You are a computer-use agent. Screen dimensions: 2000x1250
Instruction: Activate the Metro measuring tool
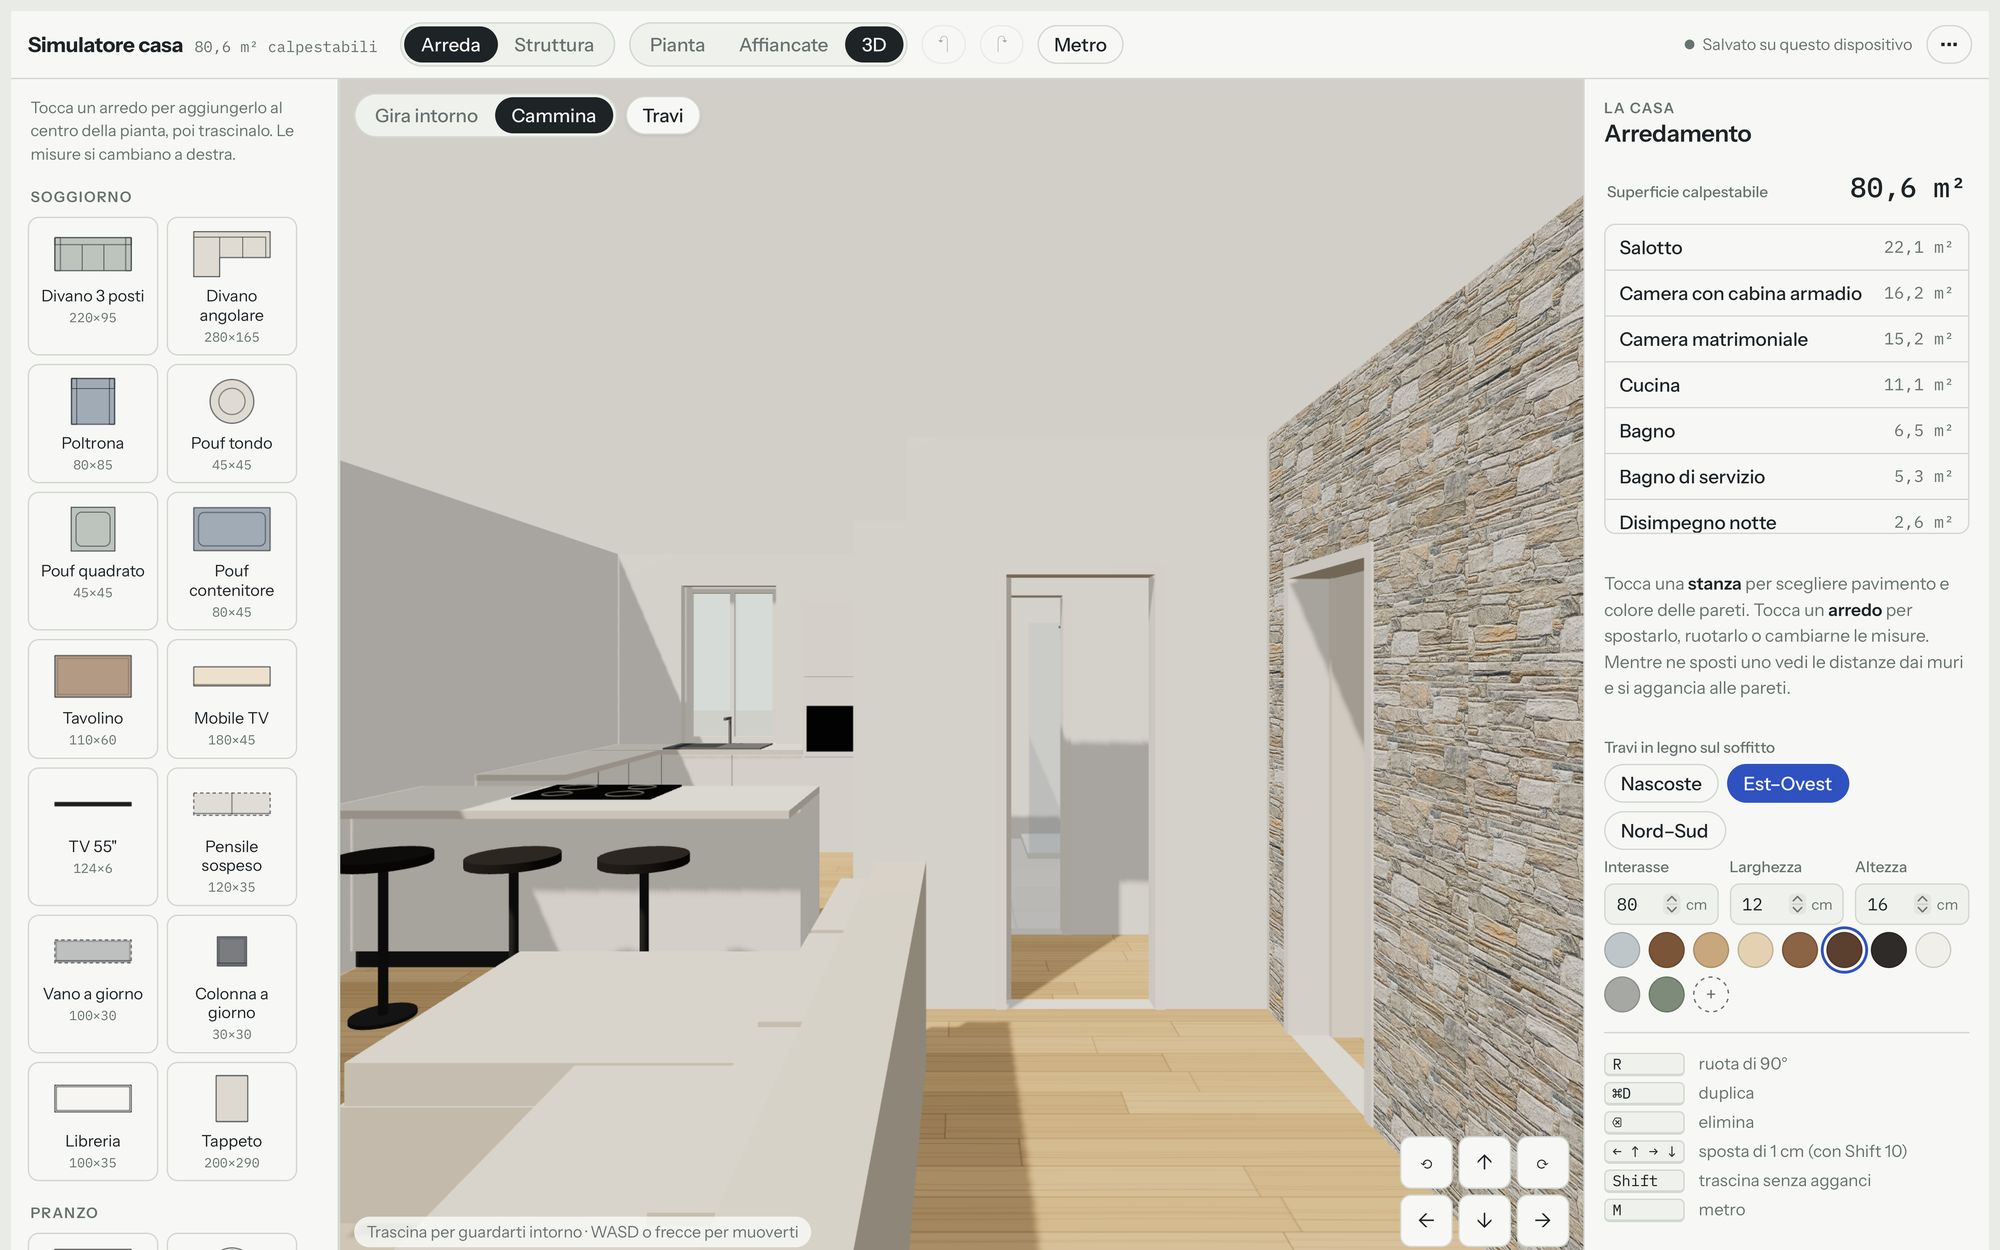coord(1080,45)
